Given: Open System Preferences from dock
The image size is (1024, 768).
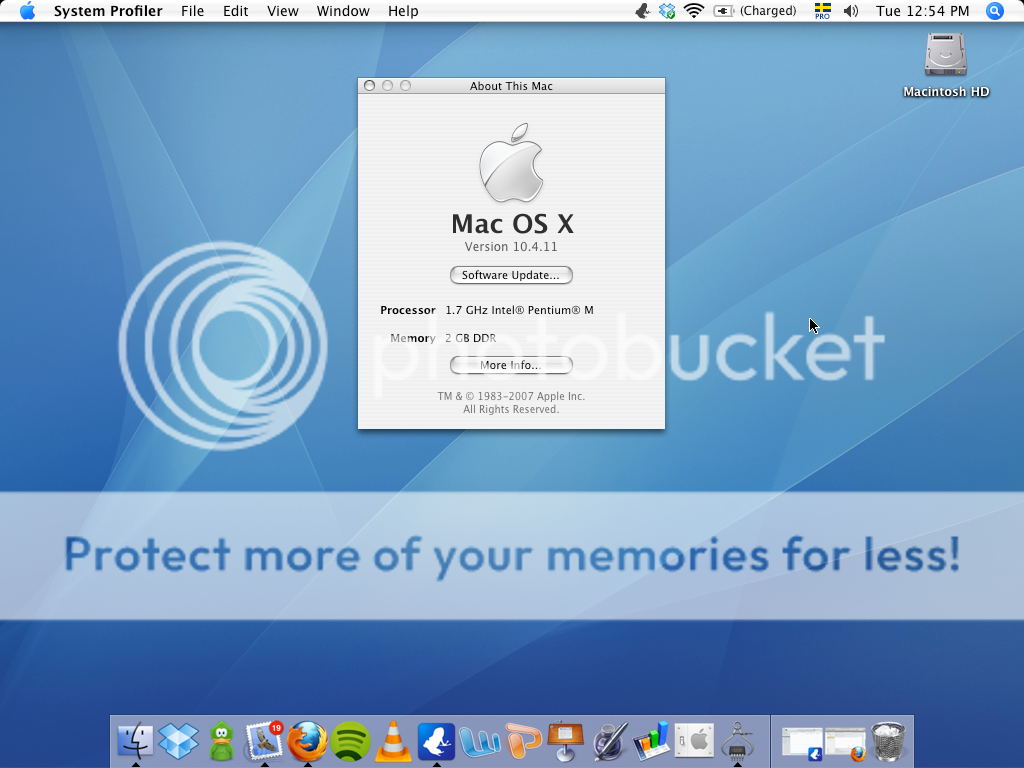Looking at the screenshot, I should click(694, 742).
